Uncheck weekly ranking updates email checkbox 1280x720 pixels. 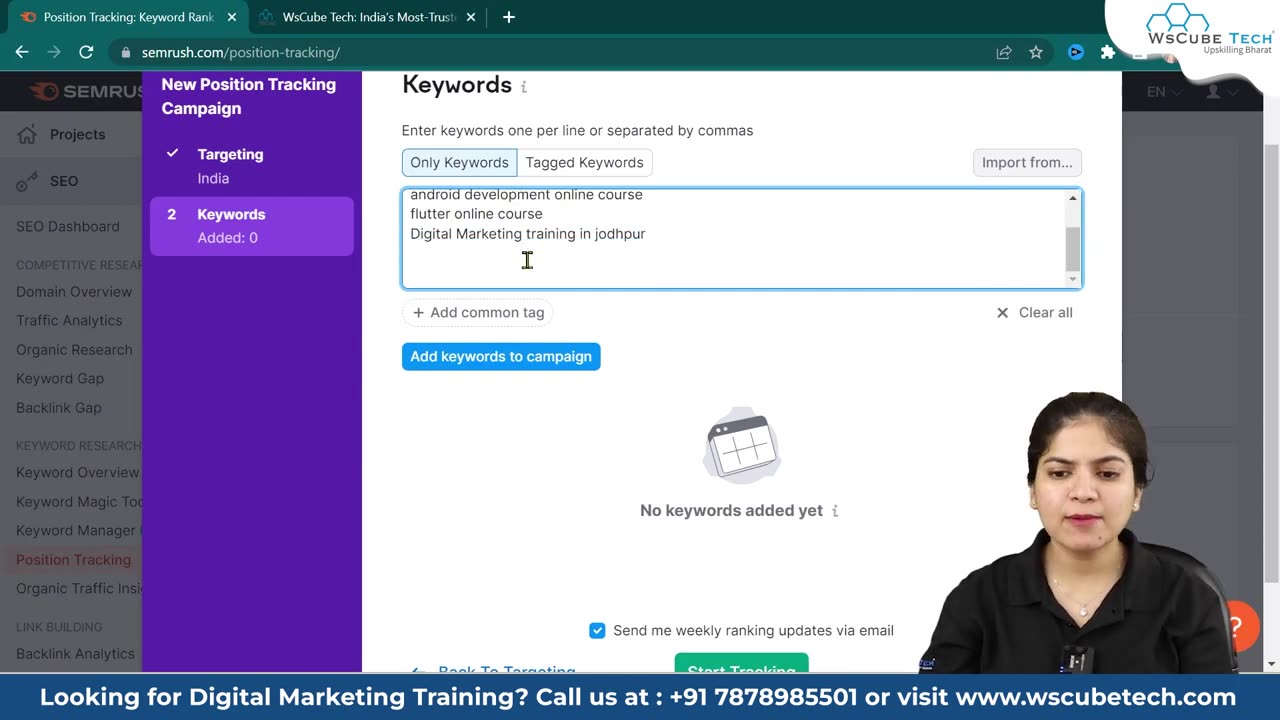pyautogui.click(x=597, y=630)
